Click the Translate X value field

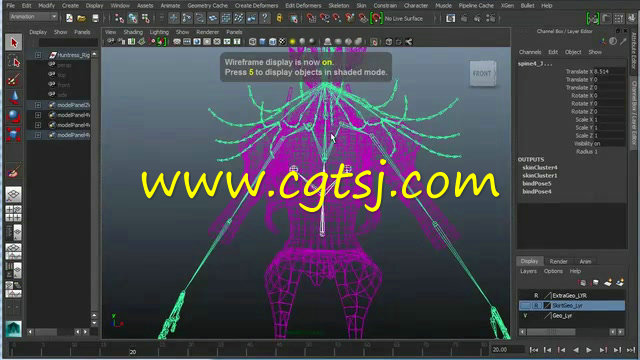[x=609, y=71]
